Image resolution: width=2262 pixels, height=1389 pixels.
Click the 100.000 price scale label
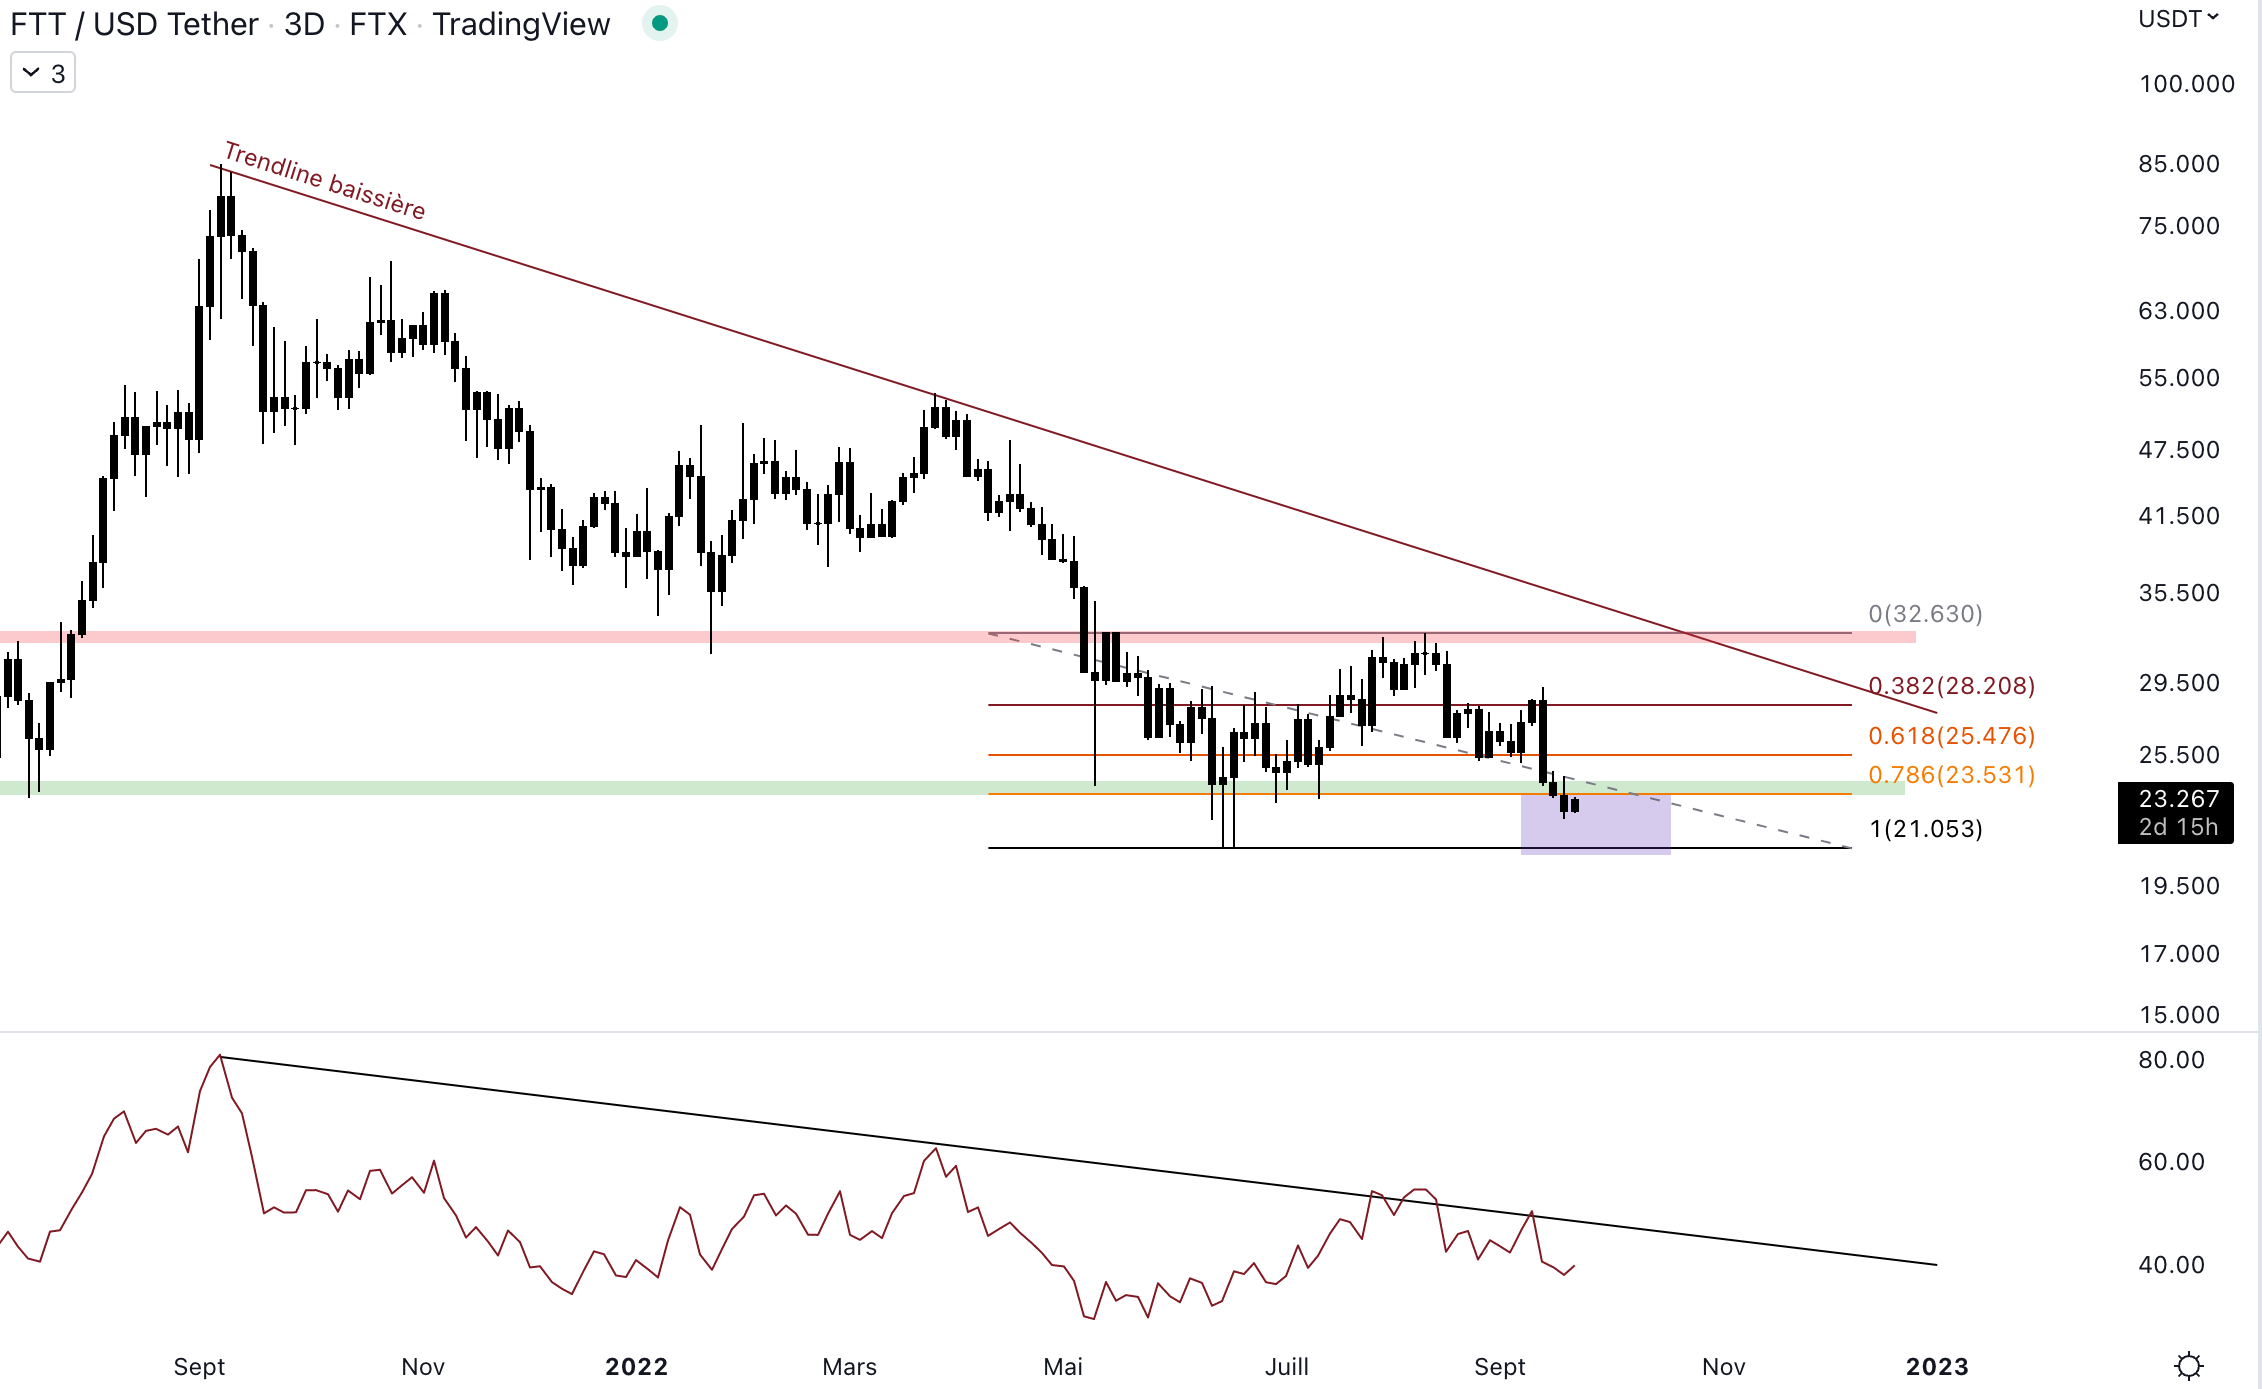[2186, 84]
